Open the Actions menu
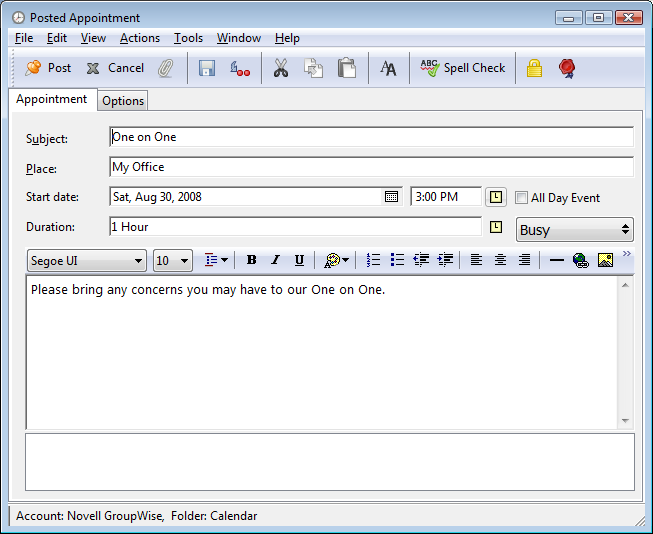Viewport: 653px width, 534px height. 139,38
